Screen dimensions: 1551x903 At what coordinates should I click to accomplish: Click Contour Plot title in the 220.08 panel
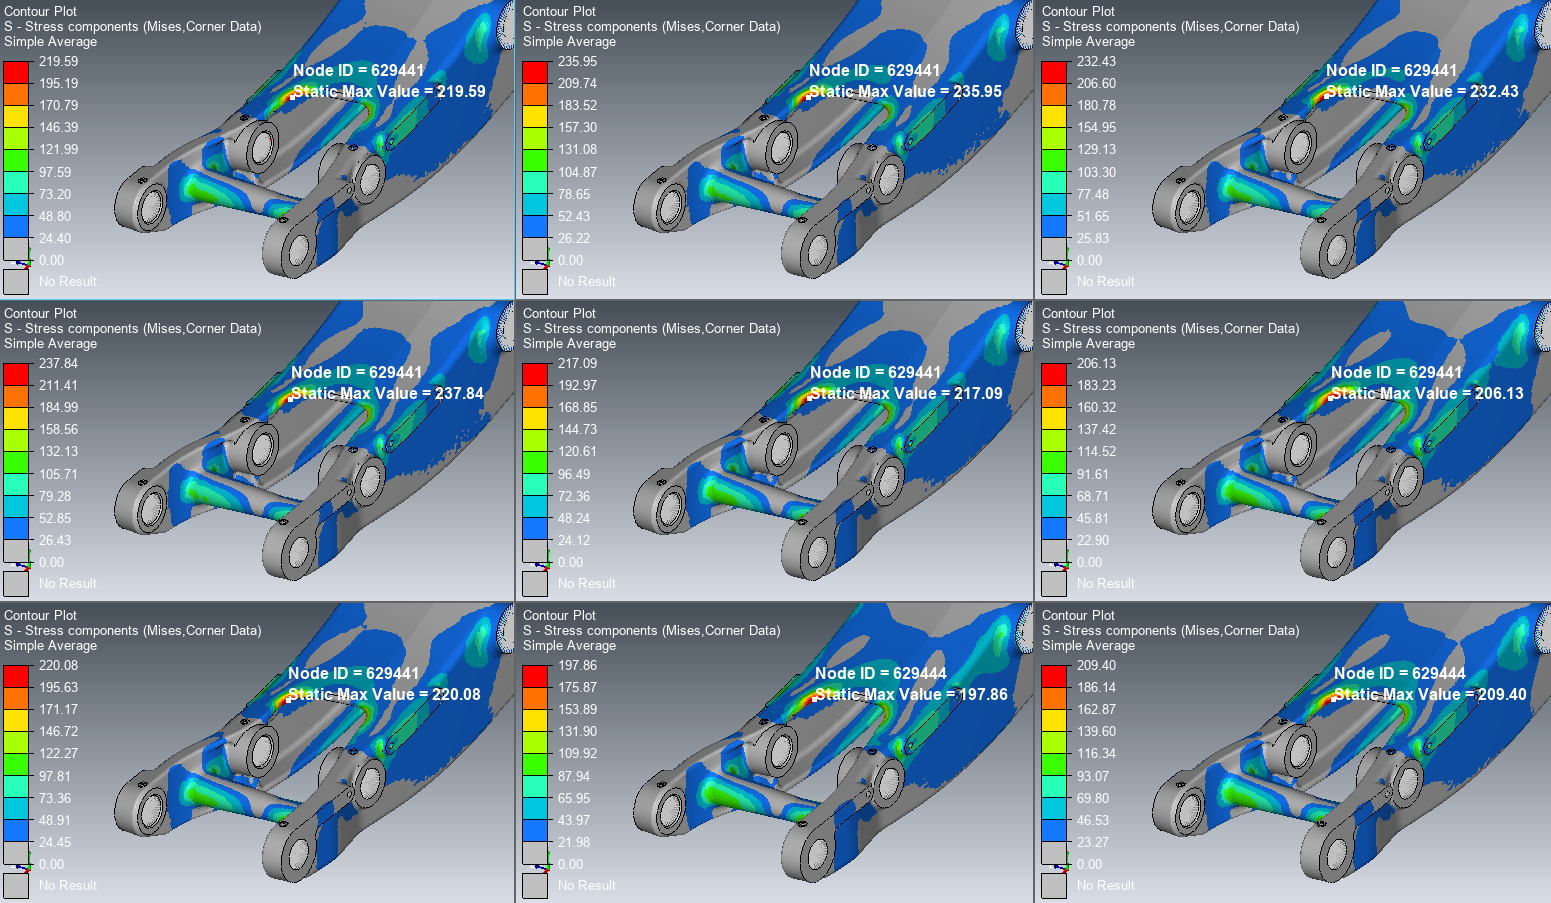click(40, 615)
